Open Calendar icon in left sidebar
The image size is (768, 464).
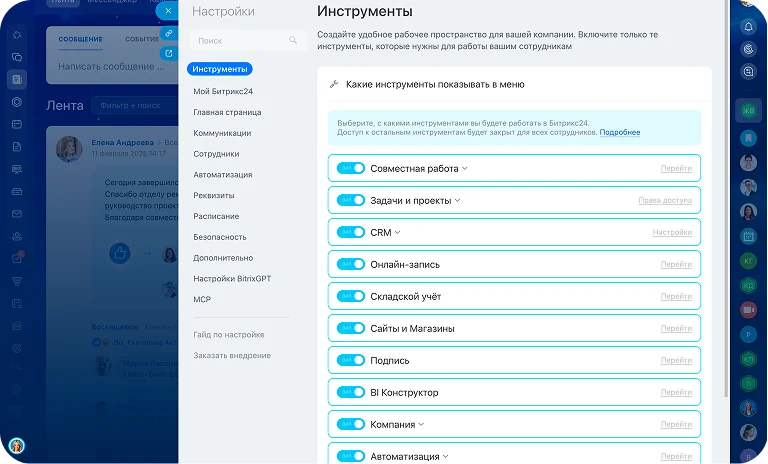pos(17,124)
